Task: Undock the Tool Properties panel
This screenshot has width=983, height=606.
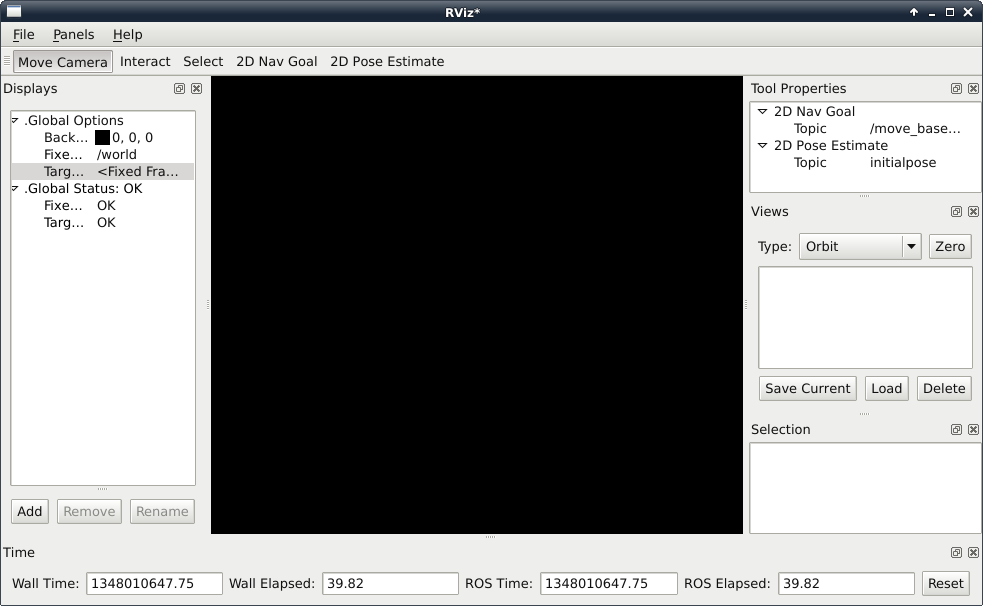Action: [x=956, y=89]
